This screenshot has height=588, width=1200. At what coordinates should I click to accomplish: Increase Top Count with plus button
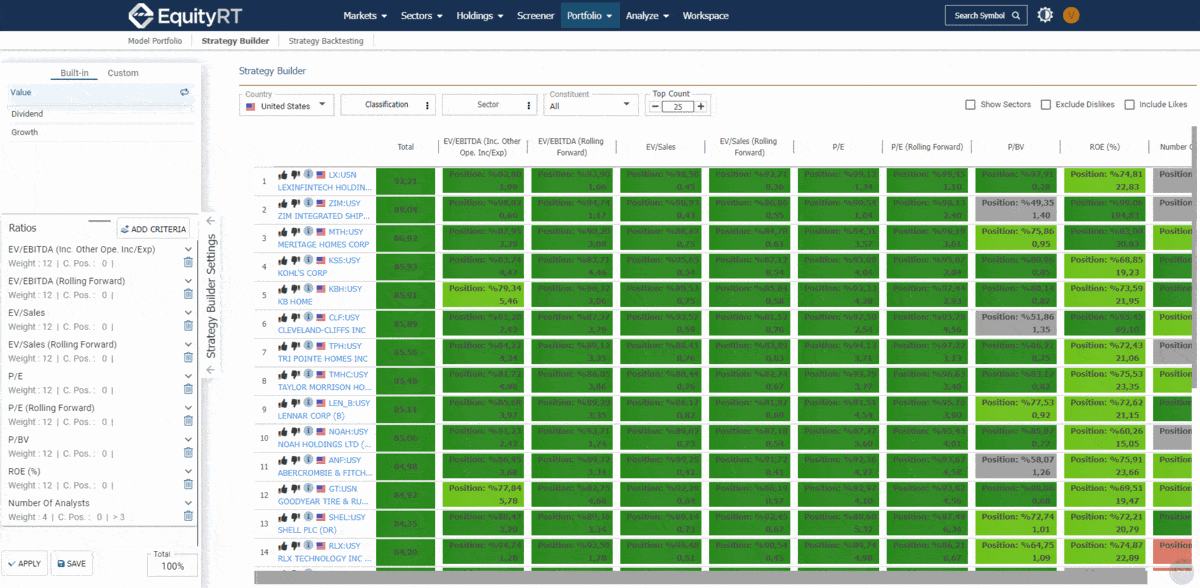[701, 106]
